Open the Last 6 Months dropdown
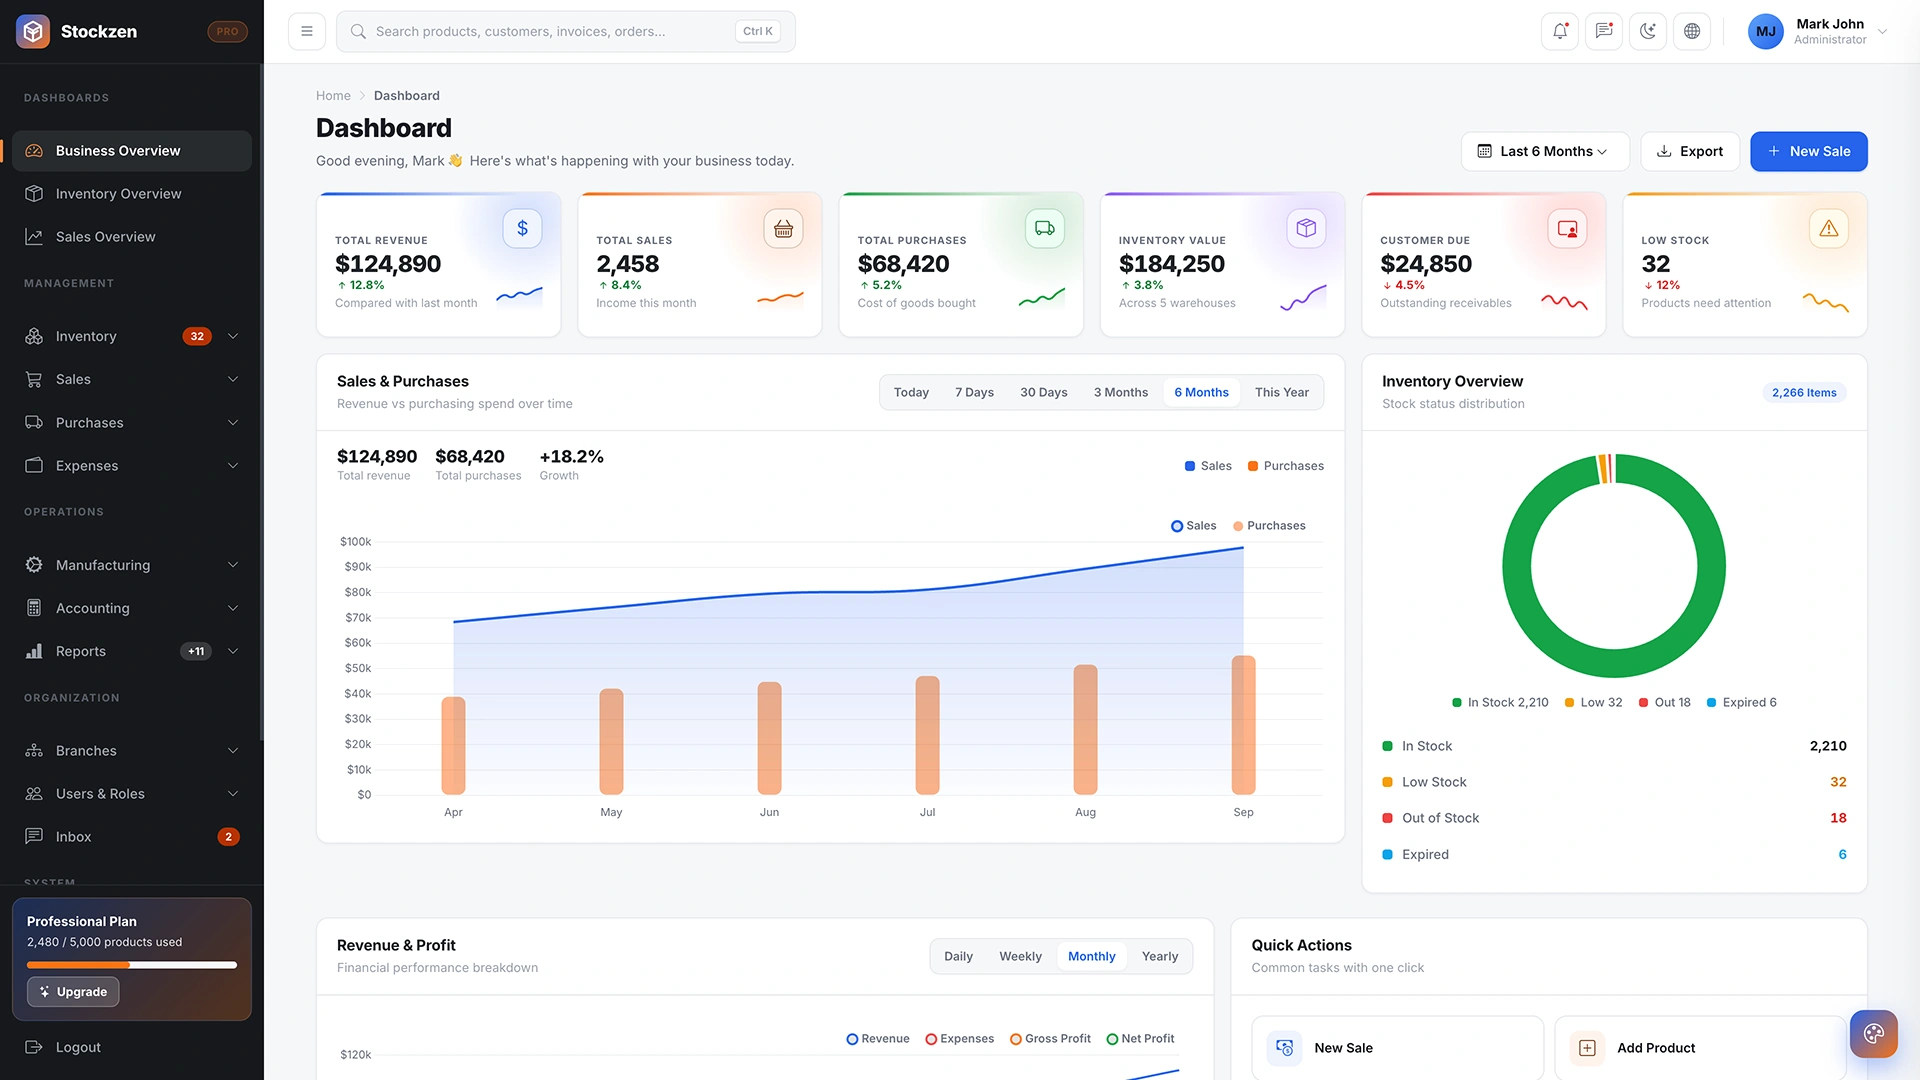 tap(1545, 151)
